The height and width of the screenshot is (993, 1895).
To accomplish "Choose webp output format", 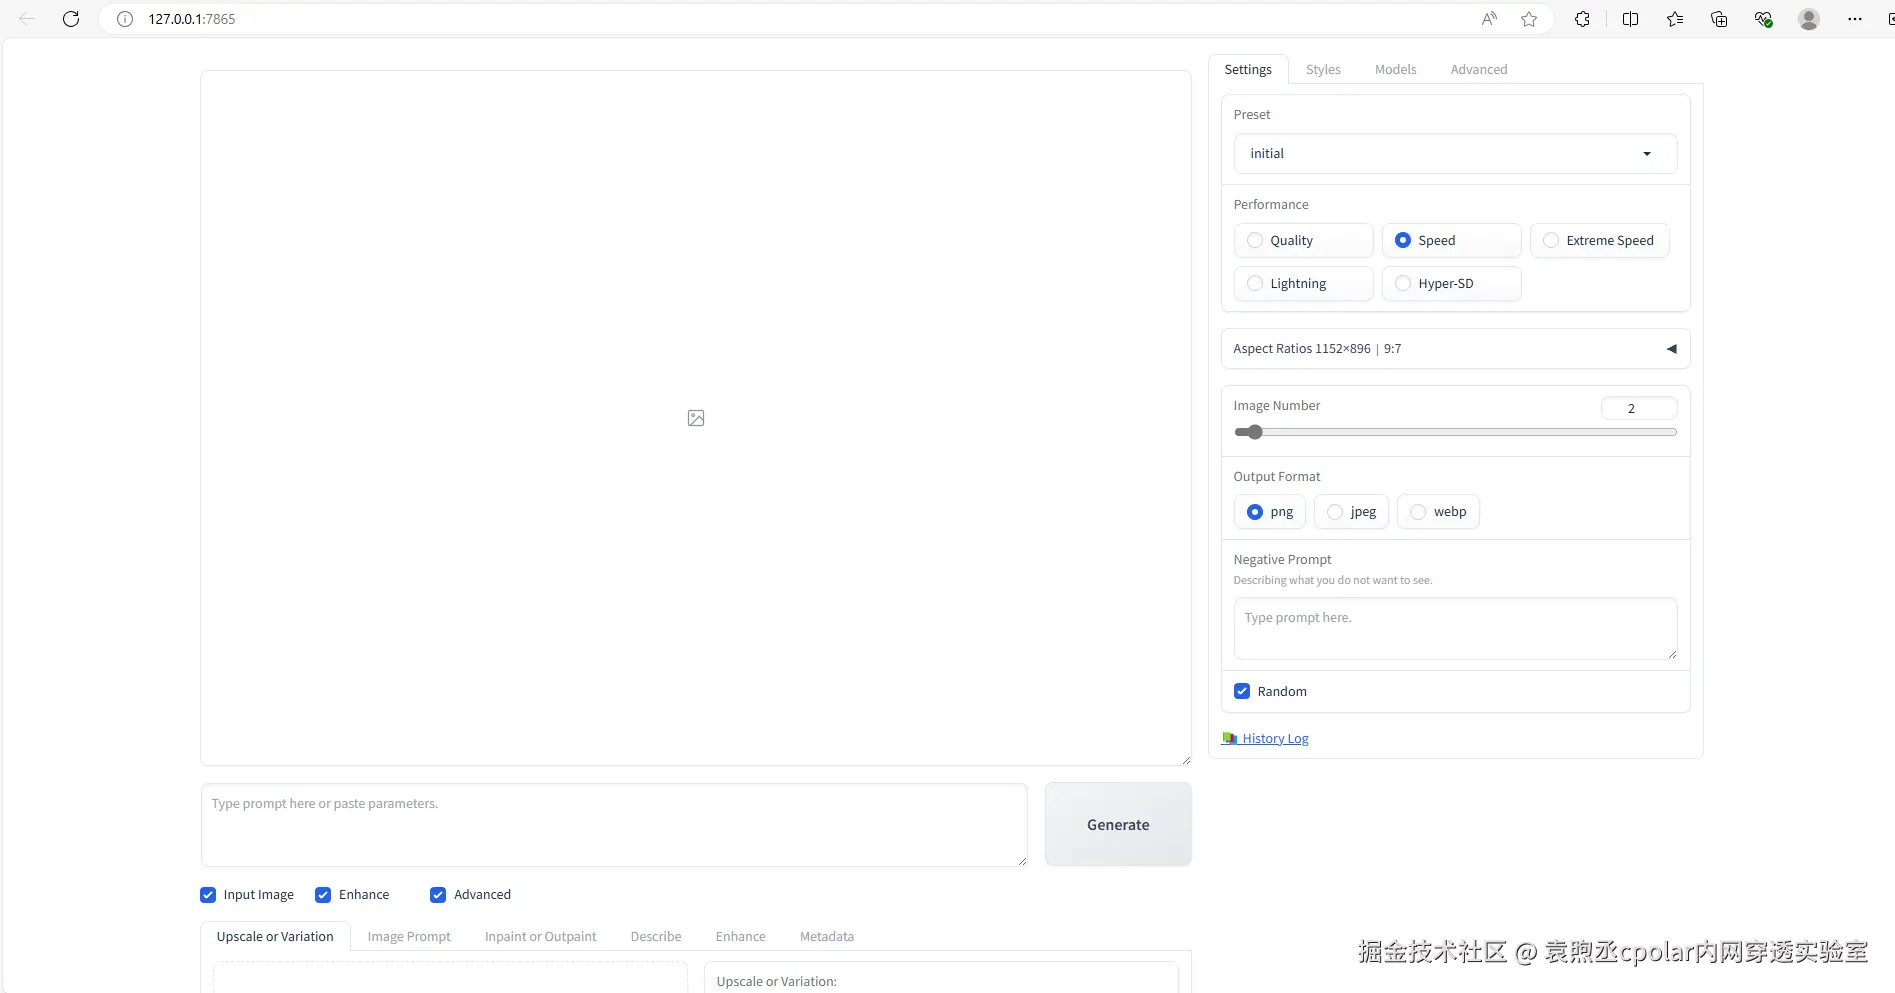I will coord(1438,512).
